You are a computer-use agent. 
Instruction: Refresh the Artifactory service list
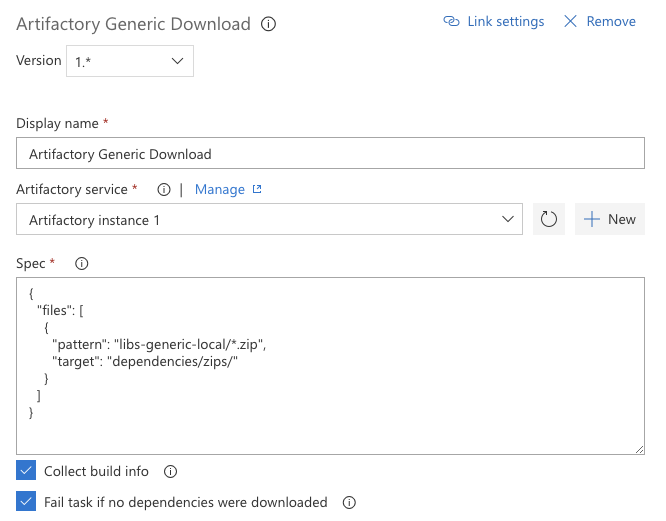548,219
